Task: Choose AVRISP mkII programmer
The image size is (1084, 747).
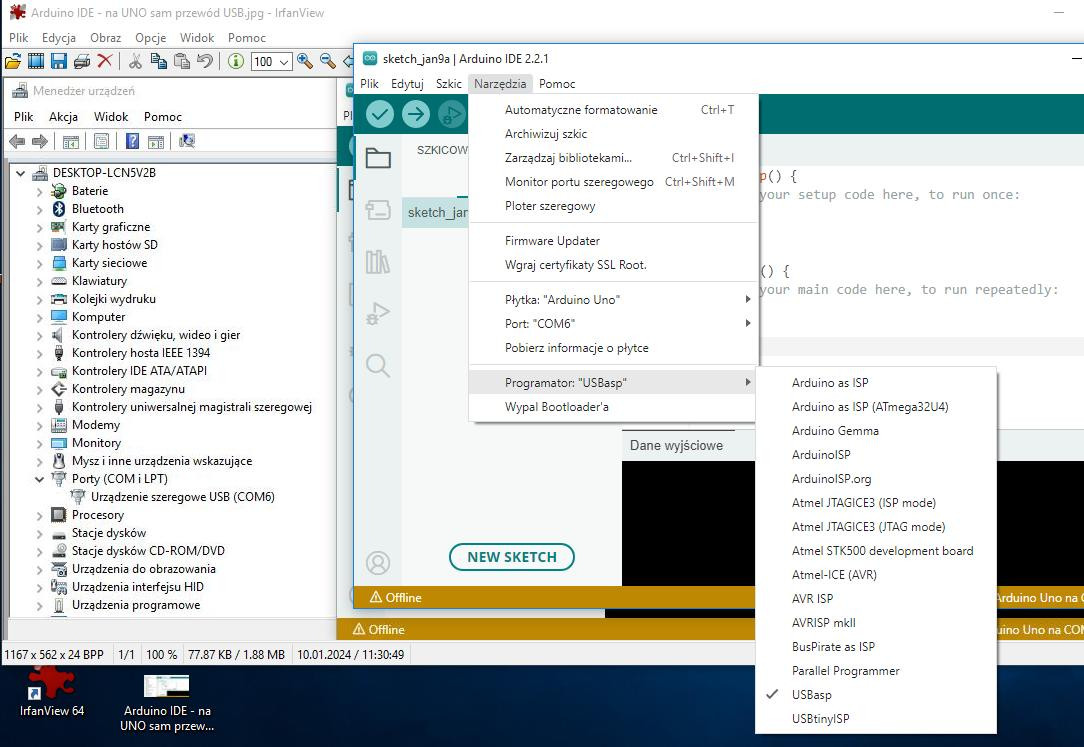Action: tap(822, 622)
